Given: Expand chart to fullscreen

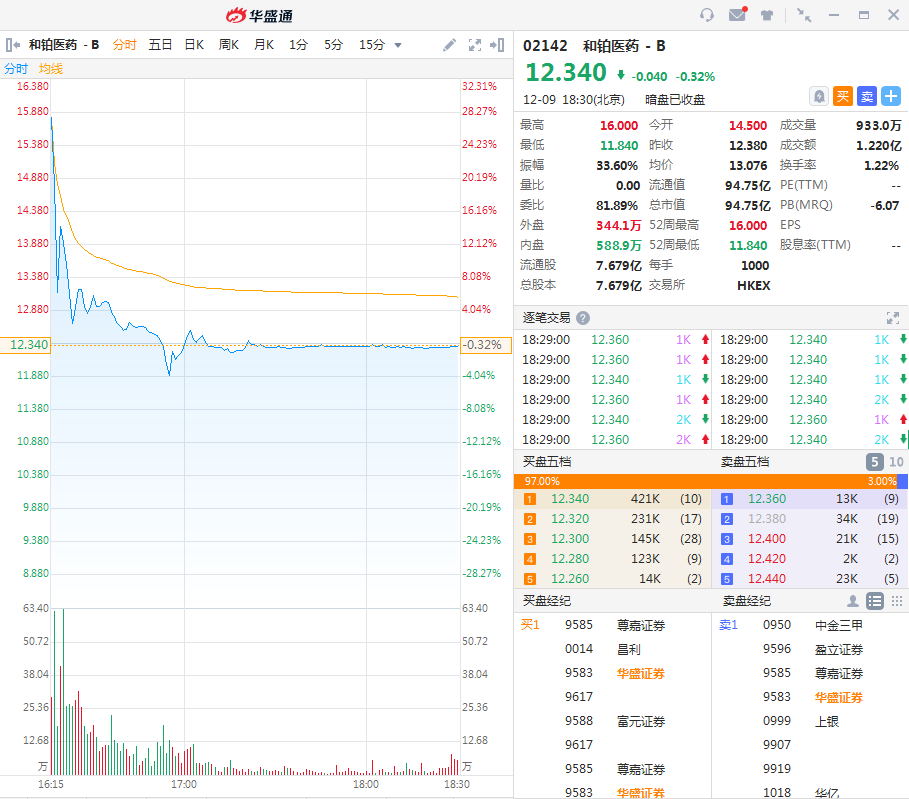Looking at the screenshot, I should [475, 45].
